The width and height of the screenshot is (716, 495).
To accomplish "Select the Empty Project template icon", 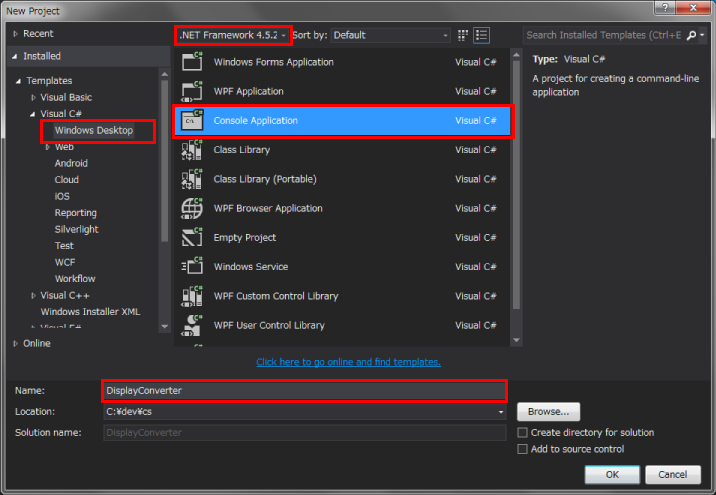I will (192, 237).
